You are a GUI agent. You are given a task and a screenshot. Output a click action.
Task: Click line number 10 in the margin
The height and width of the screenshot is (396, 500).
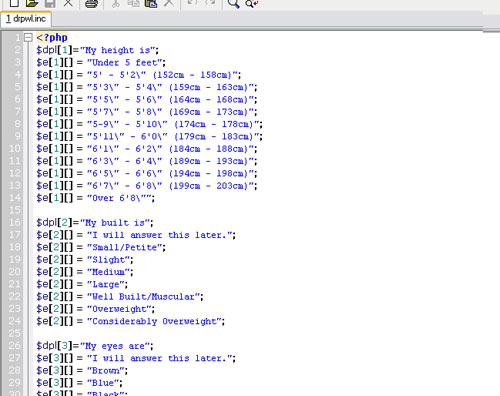tap(14, 148)
